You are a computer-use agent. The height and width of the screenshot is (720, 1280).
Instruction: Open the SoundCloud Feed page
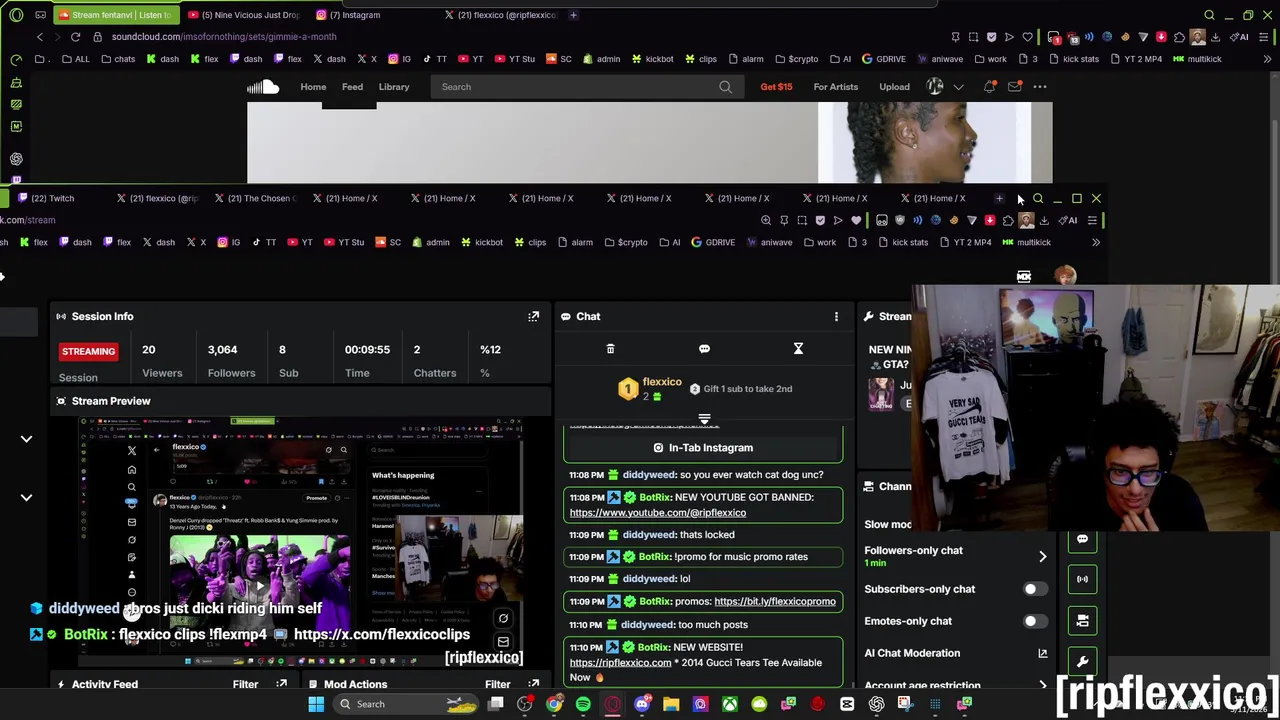352,87
